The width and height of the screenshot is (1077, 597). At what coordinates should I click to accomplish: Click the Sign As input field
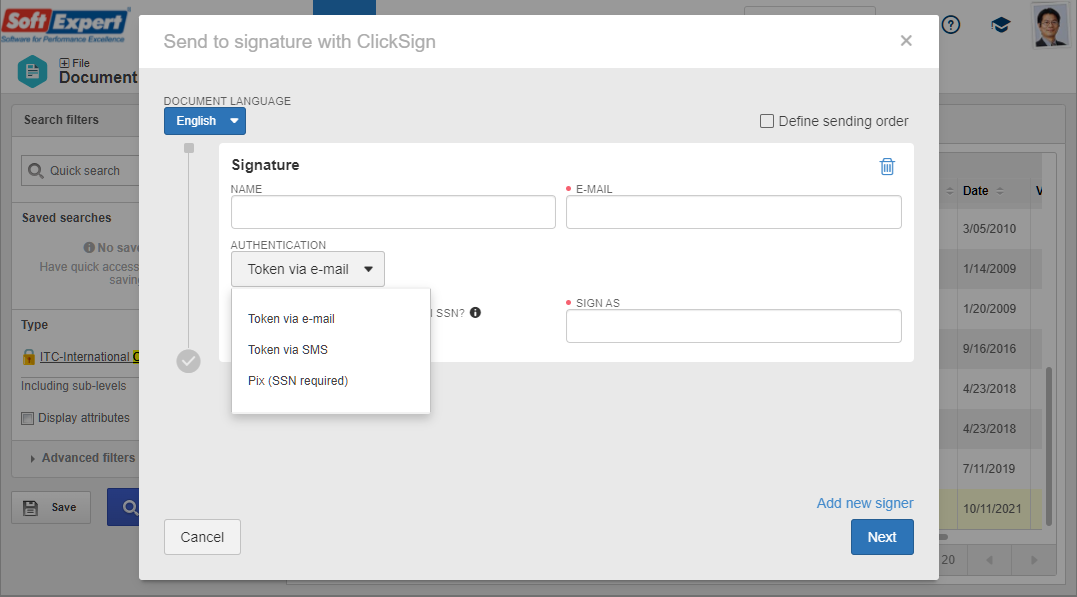[x=734, y=326]
